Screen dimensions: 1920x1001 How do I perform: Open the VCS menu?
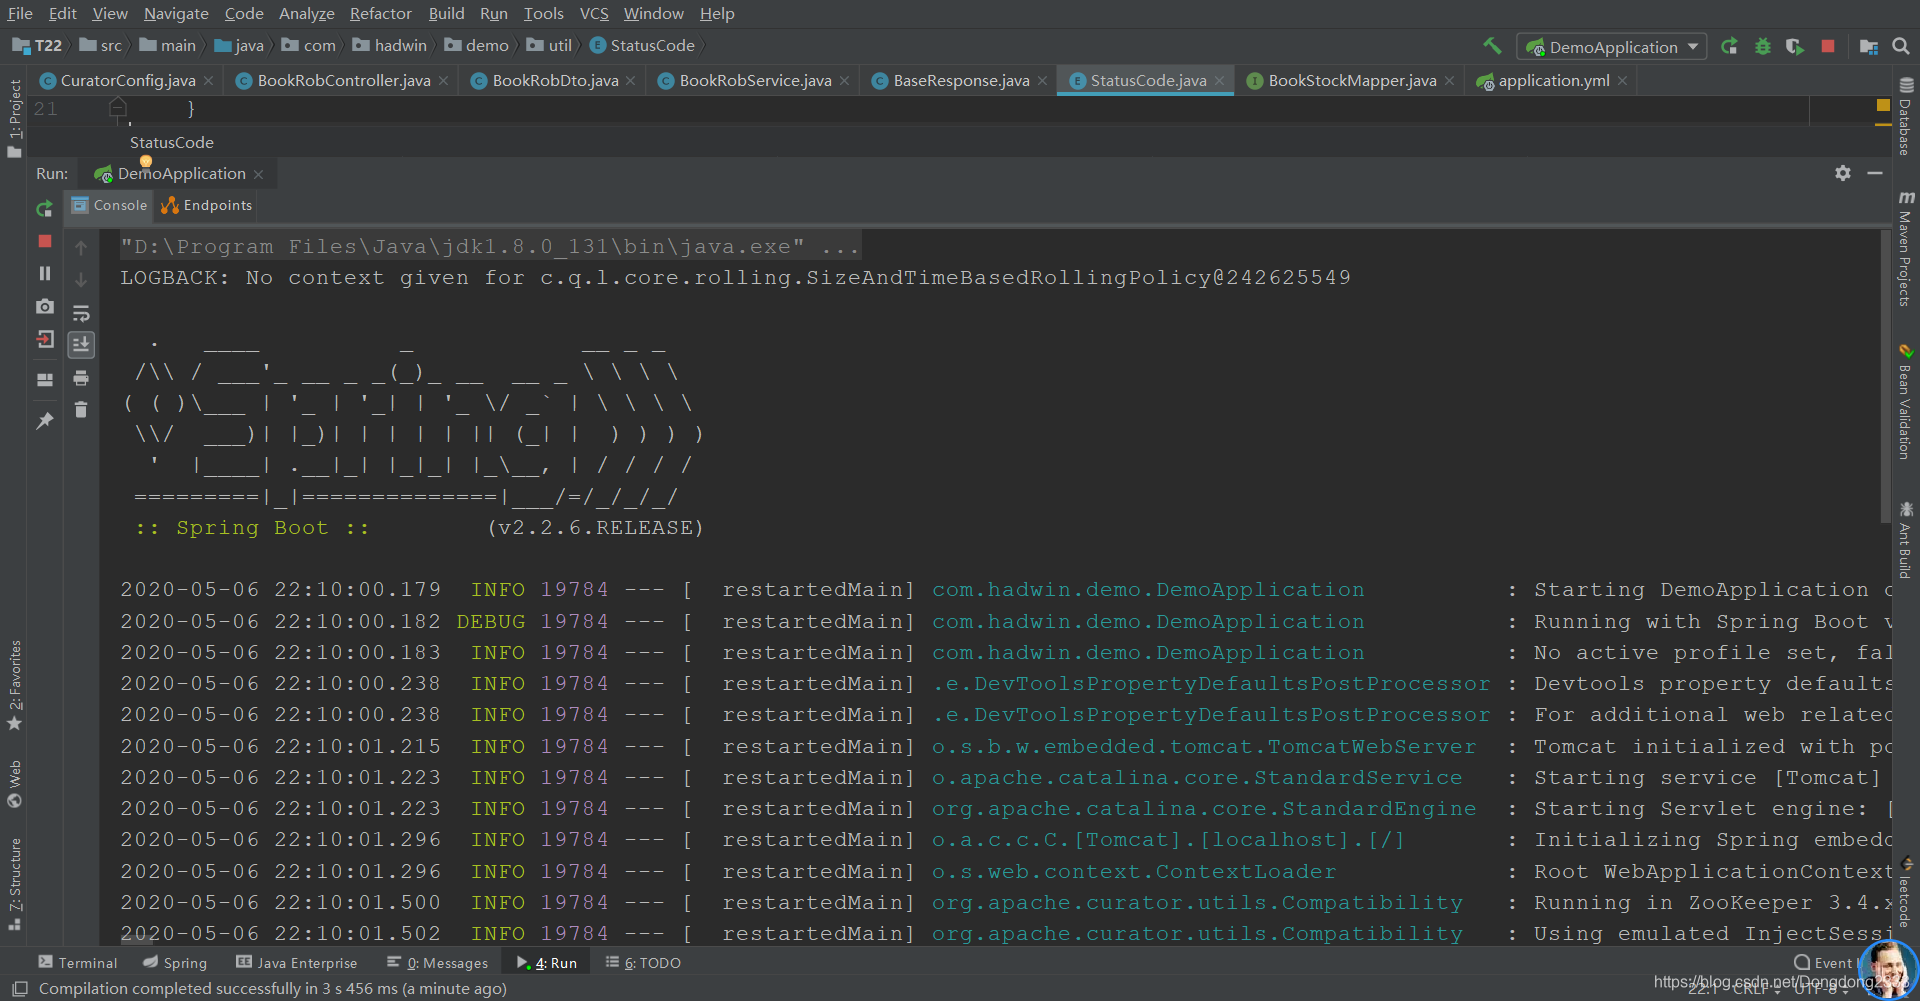(x=594, y=13)
